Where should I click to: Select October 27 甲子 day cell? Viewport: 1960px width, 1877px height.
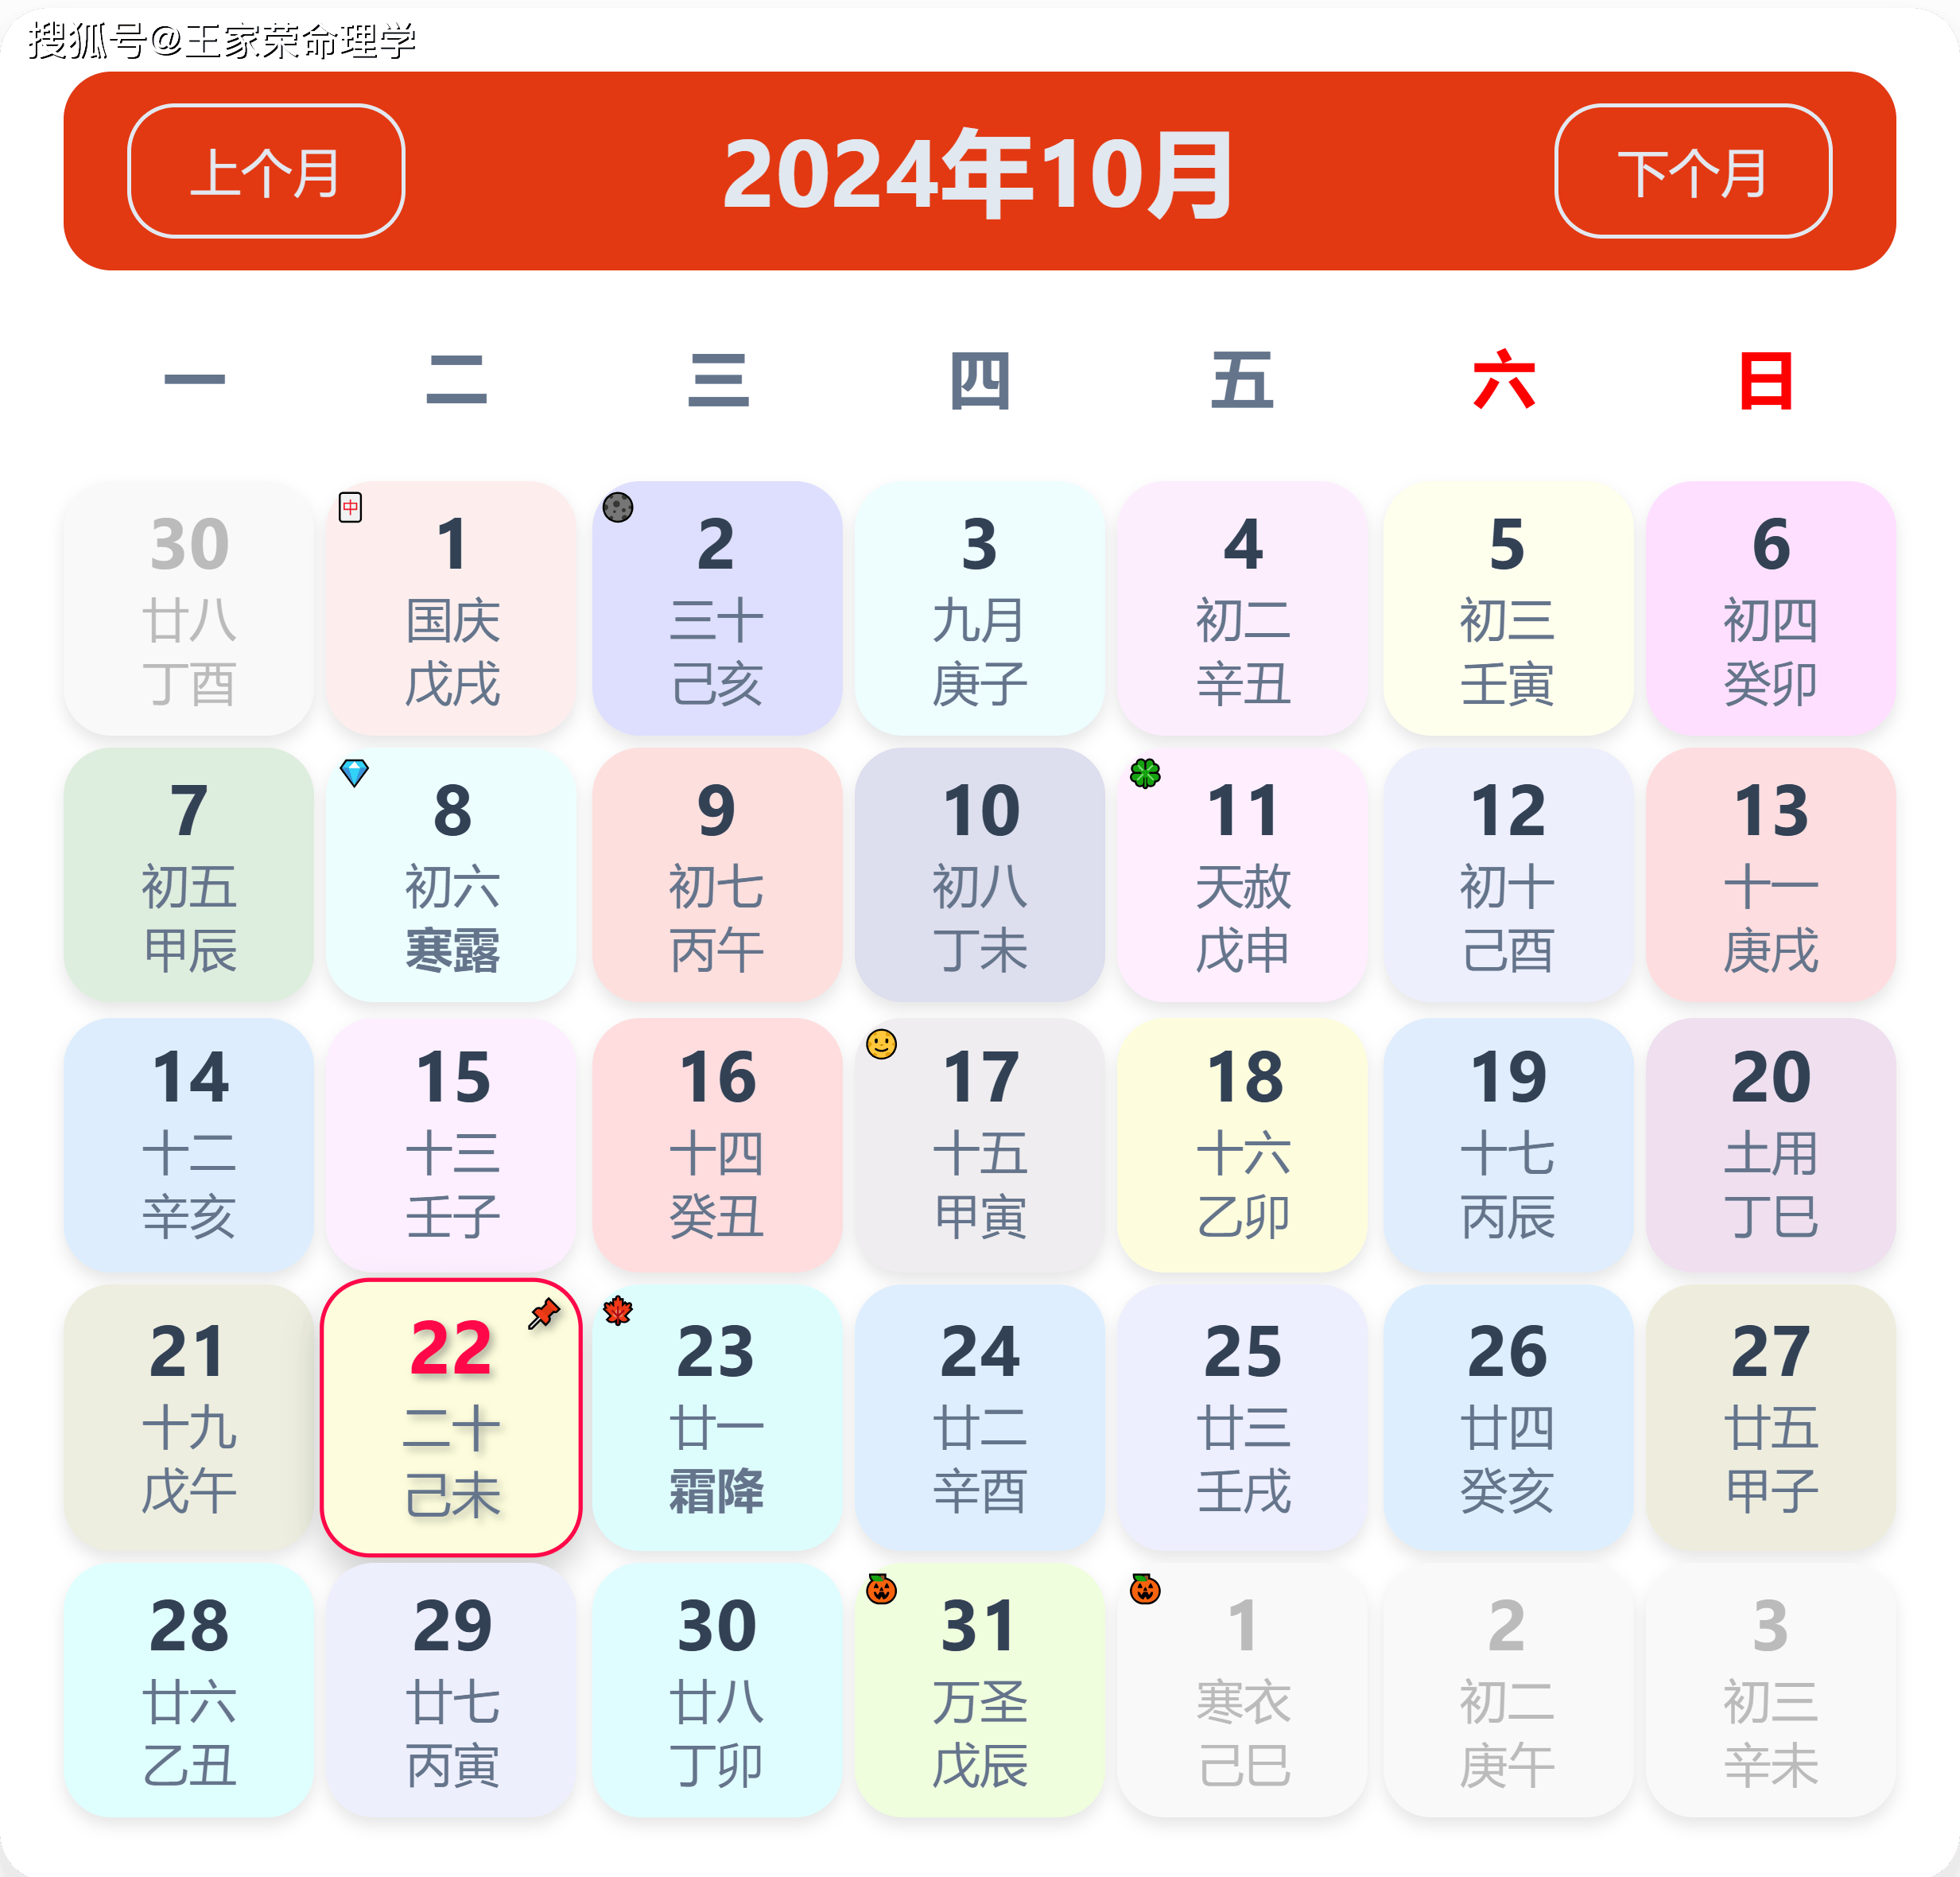coord(1771,1418)
